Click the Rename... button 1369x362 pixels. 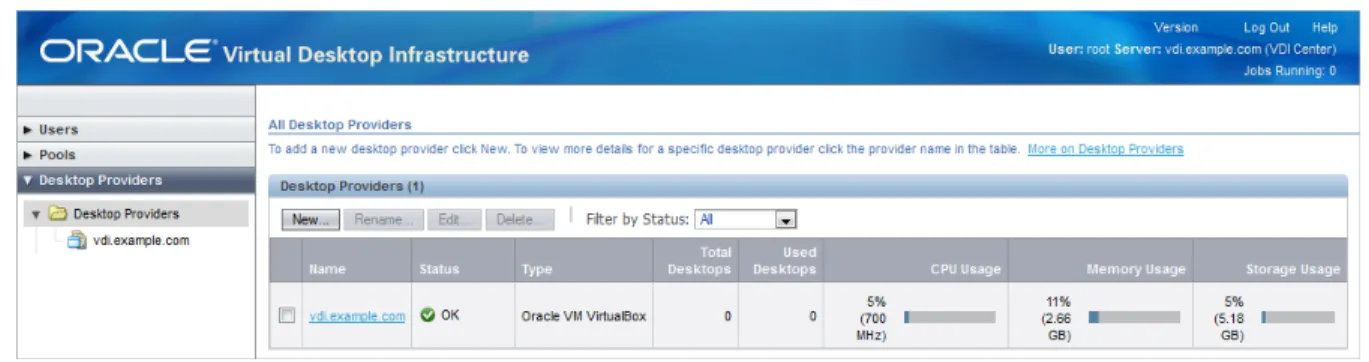pos(383,220)
